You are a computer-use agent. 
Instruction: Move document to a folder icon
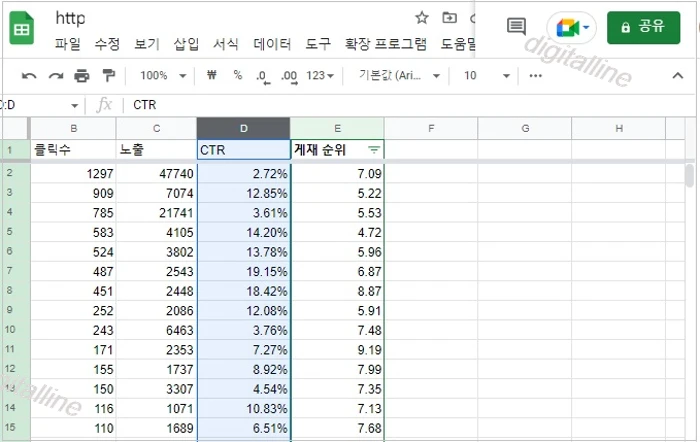[449, 18]
